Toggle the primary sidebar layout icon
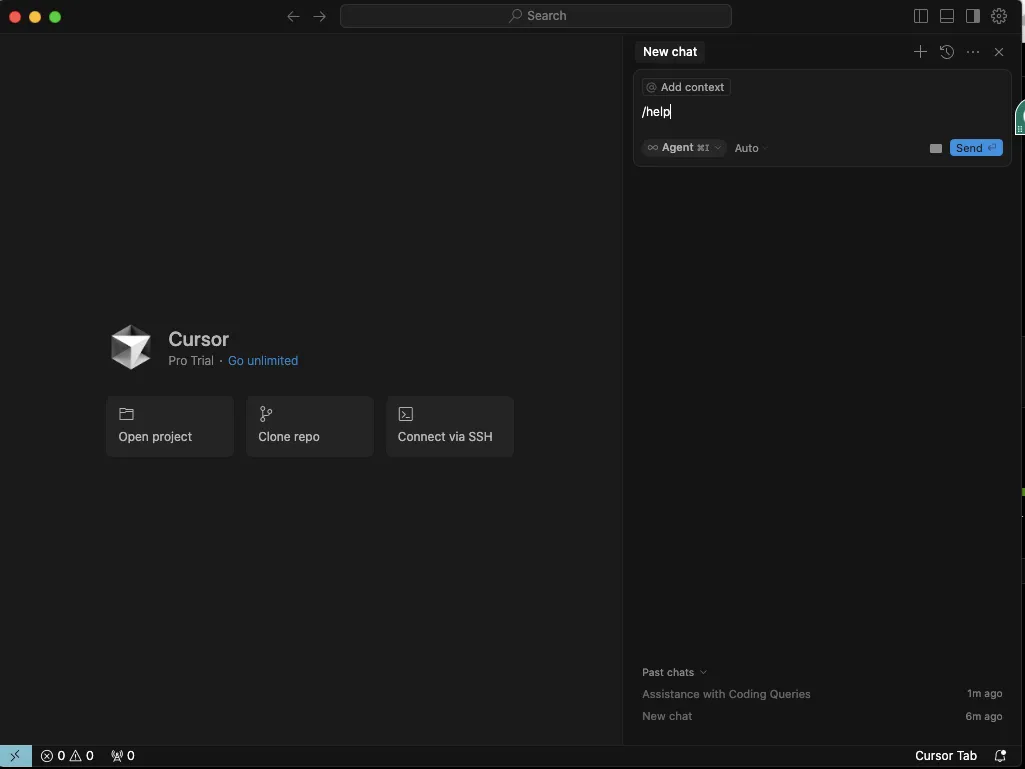This screenshot has height=769, width=1025. [920, 16]
